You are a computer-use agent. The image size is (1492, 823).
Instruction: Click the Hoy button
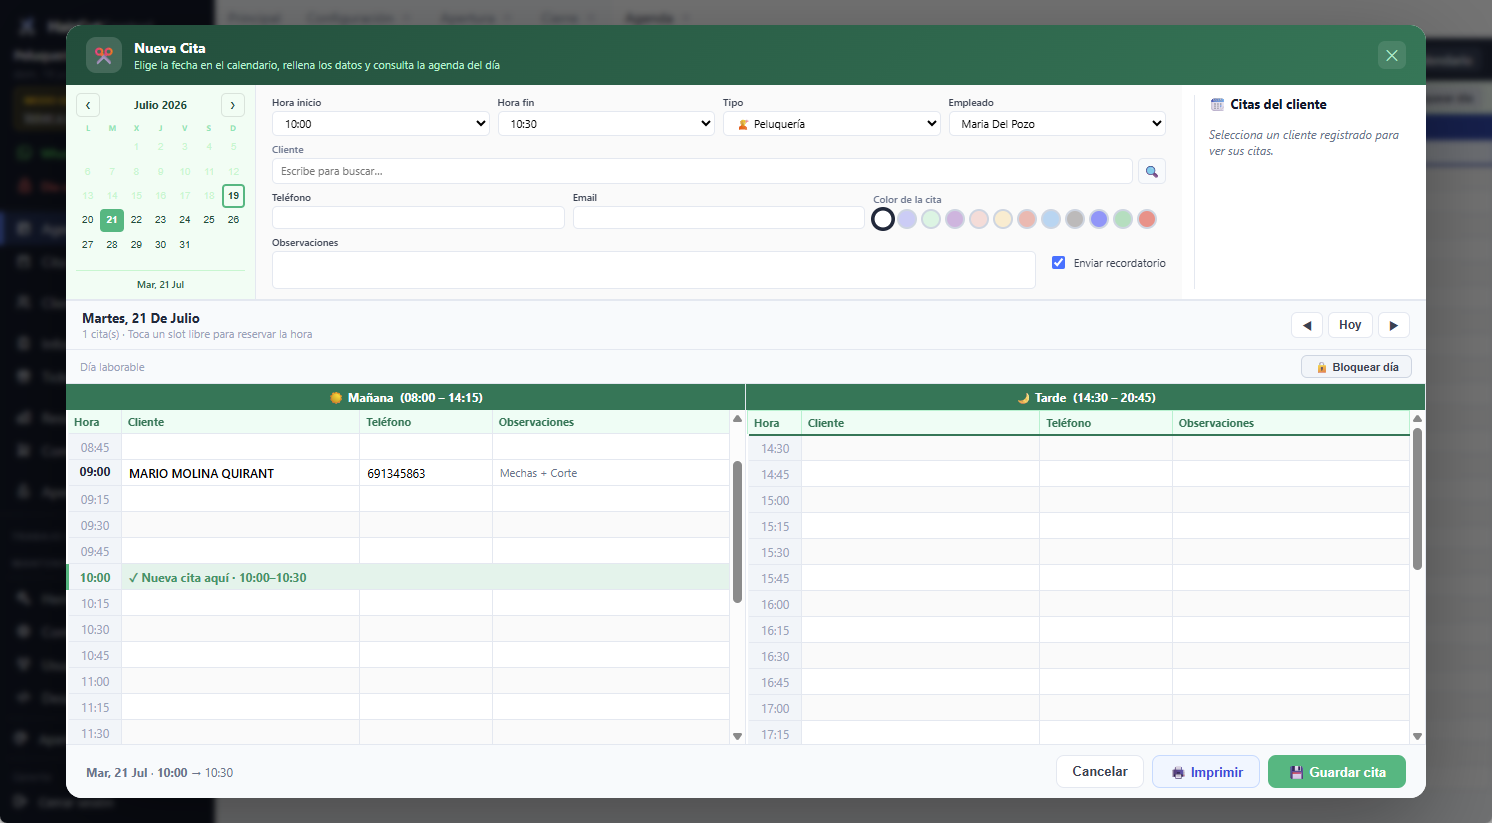[x=1350, y=325]
